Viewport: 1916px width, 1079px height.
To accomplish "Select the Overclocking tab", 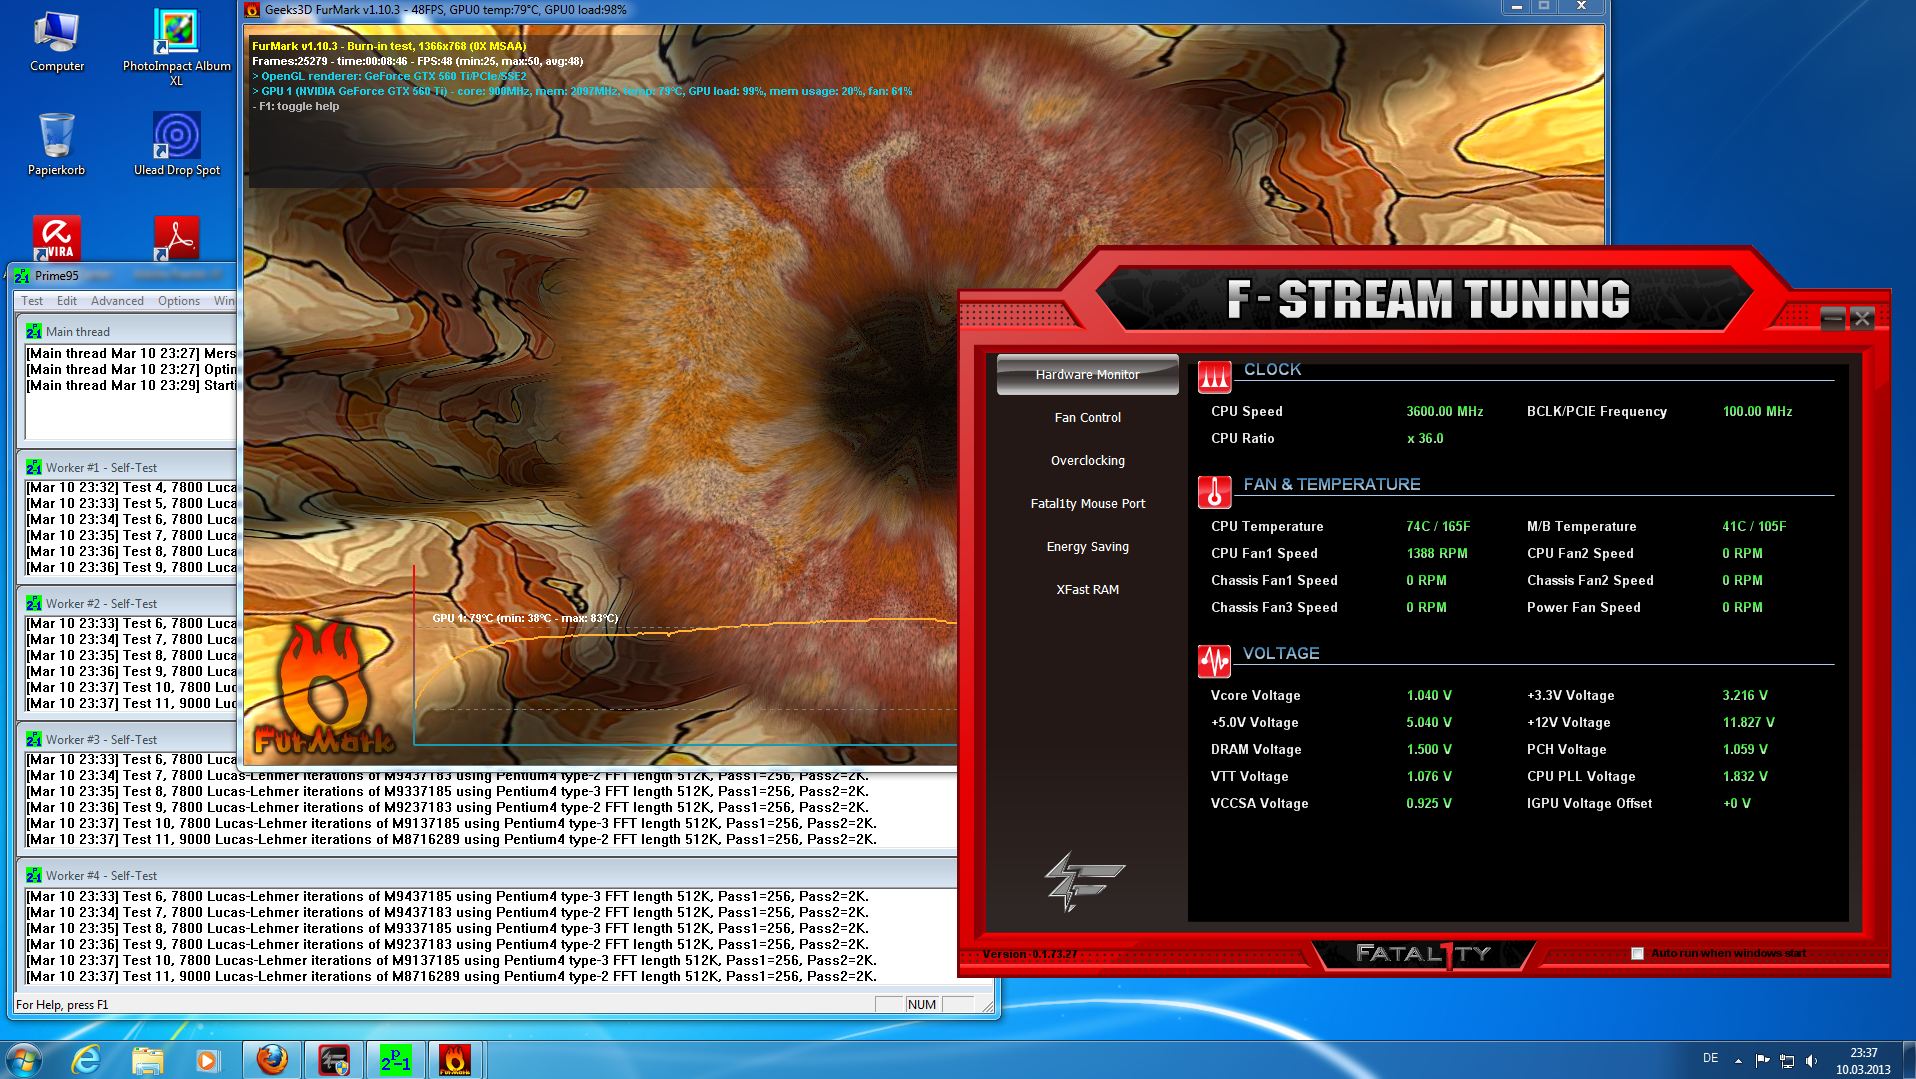I will tap(1087, 461).
